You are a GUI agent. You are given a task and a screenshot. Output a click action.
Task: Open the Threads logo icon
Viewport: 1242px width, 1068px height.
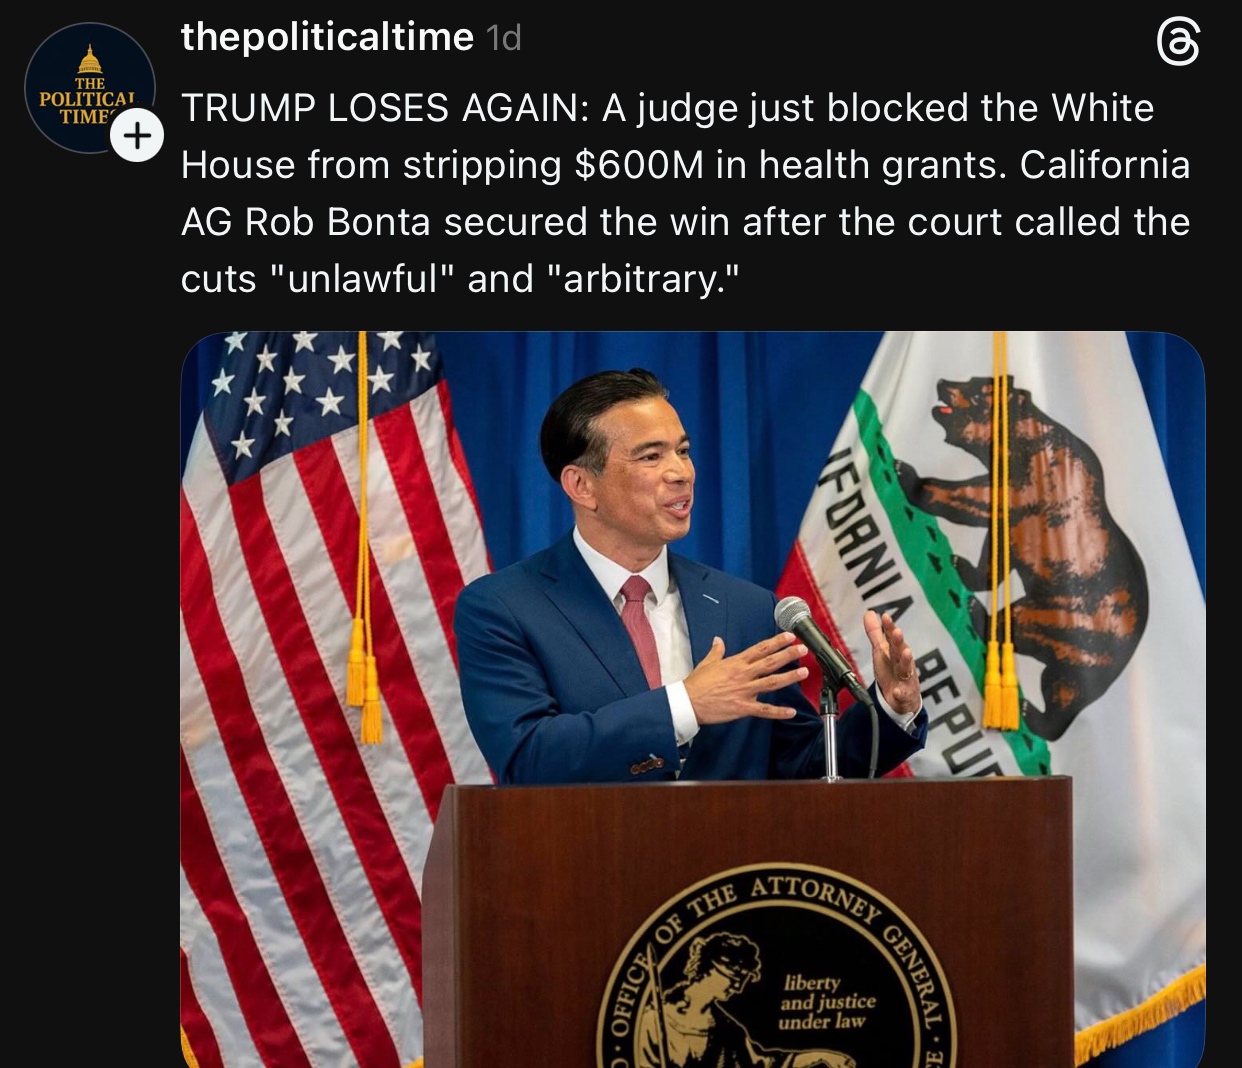coord(1177,43)
